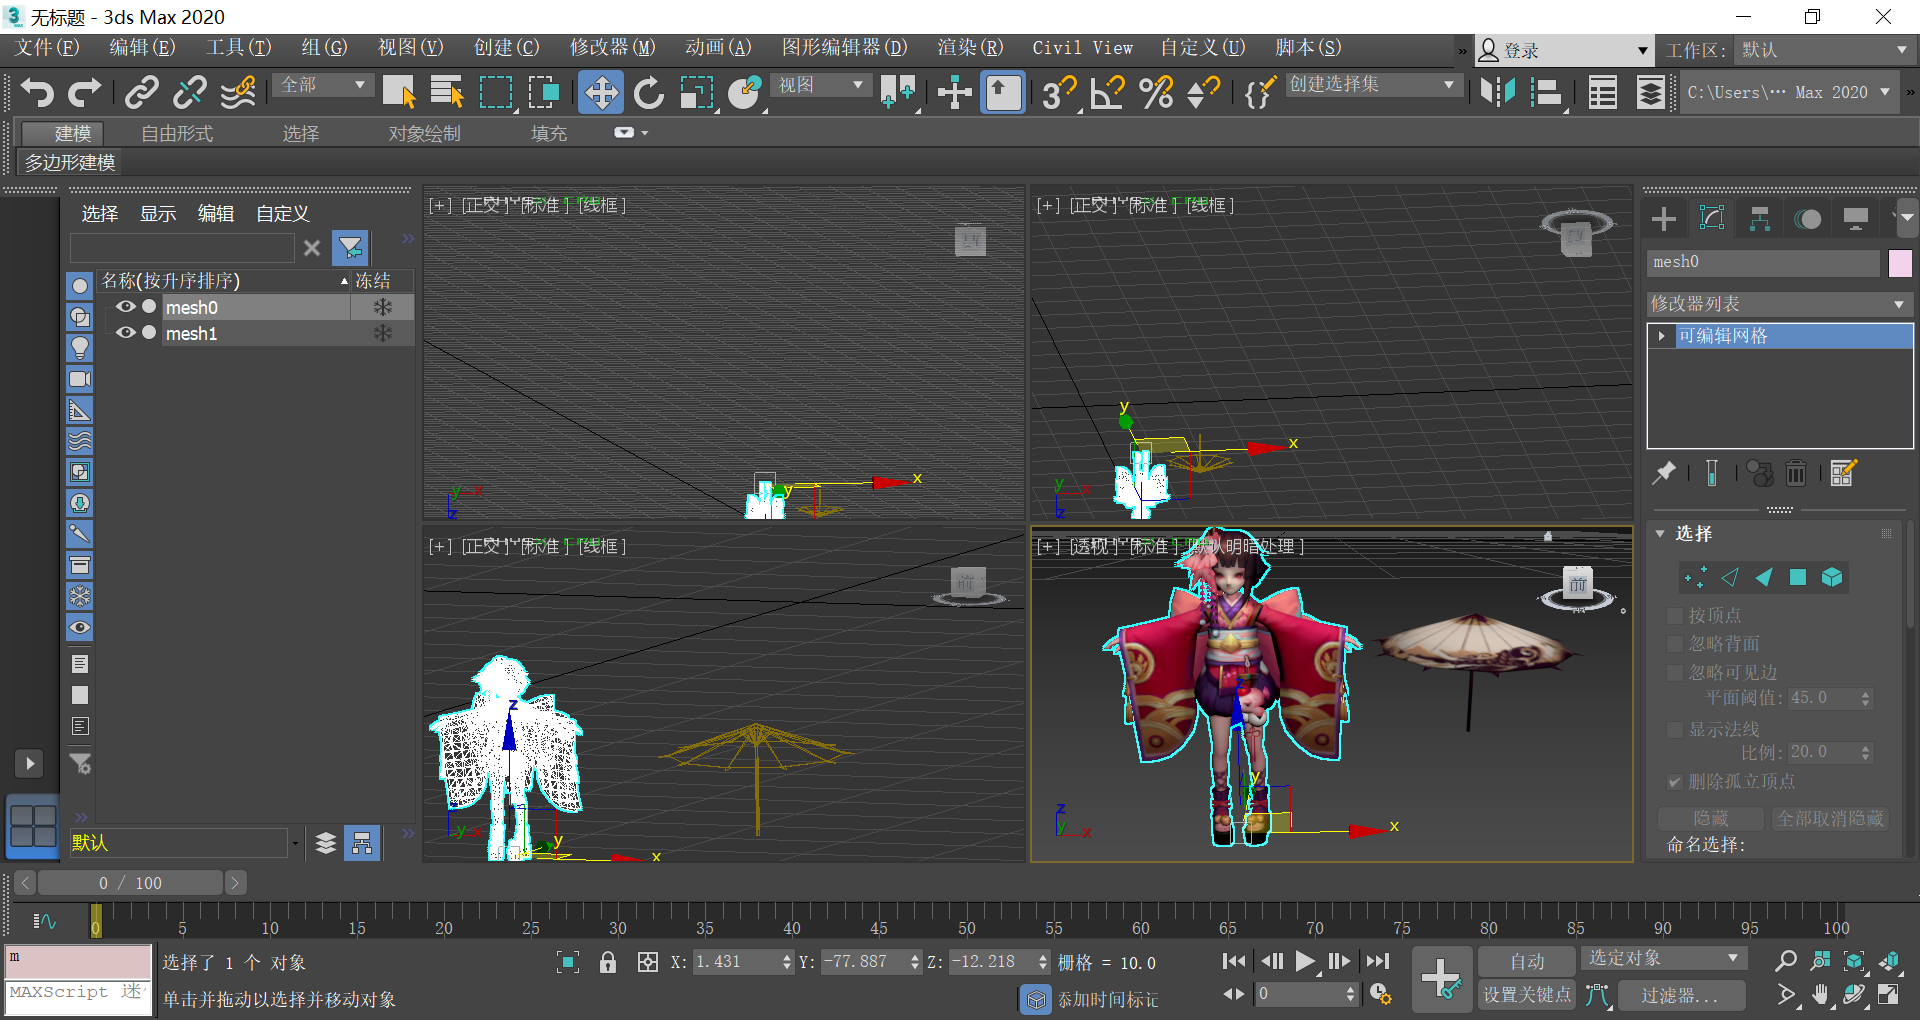Click the Pan View hand icon
This screenshot has height=1020, width=1920.
pyautogui.click(x=1820, y=994)
